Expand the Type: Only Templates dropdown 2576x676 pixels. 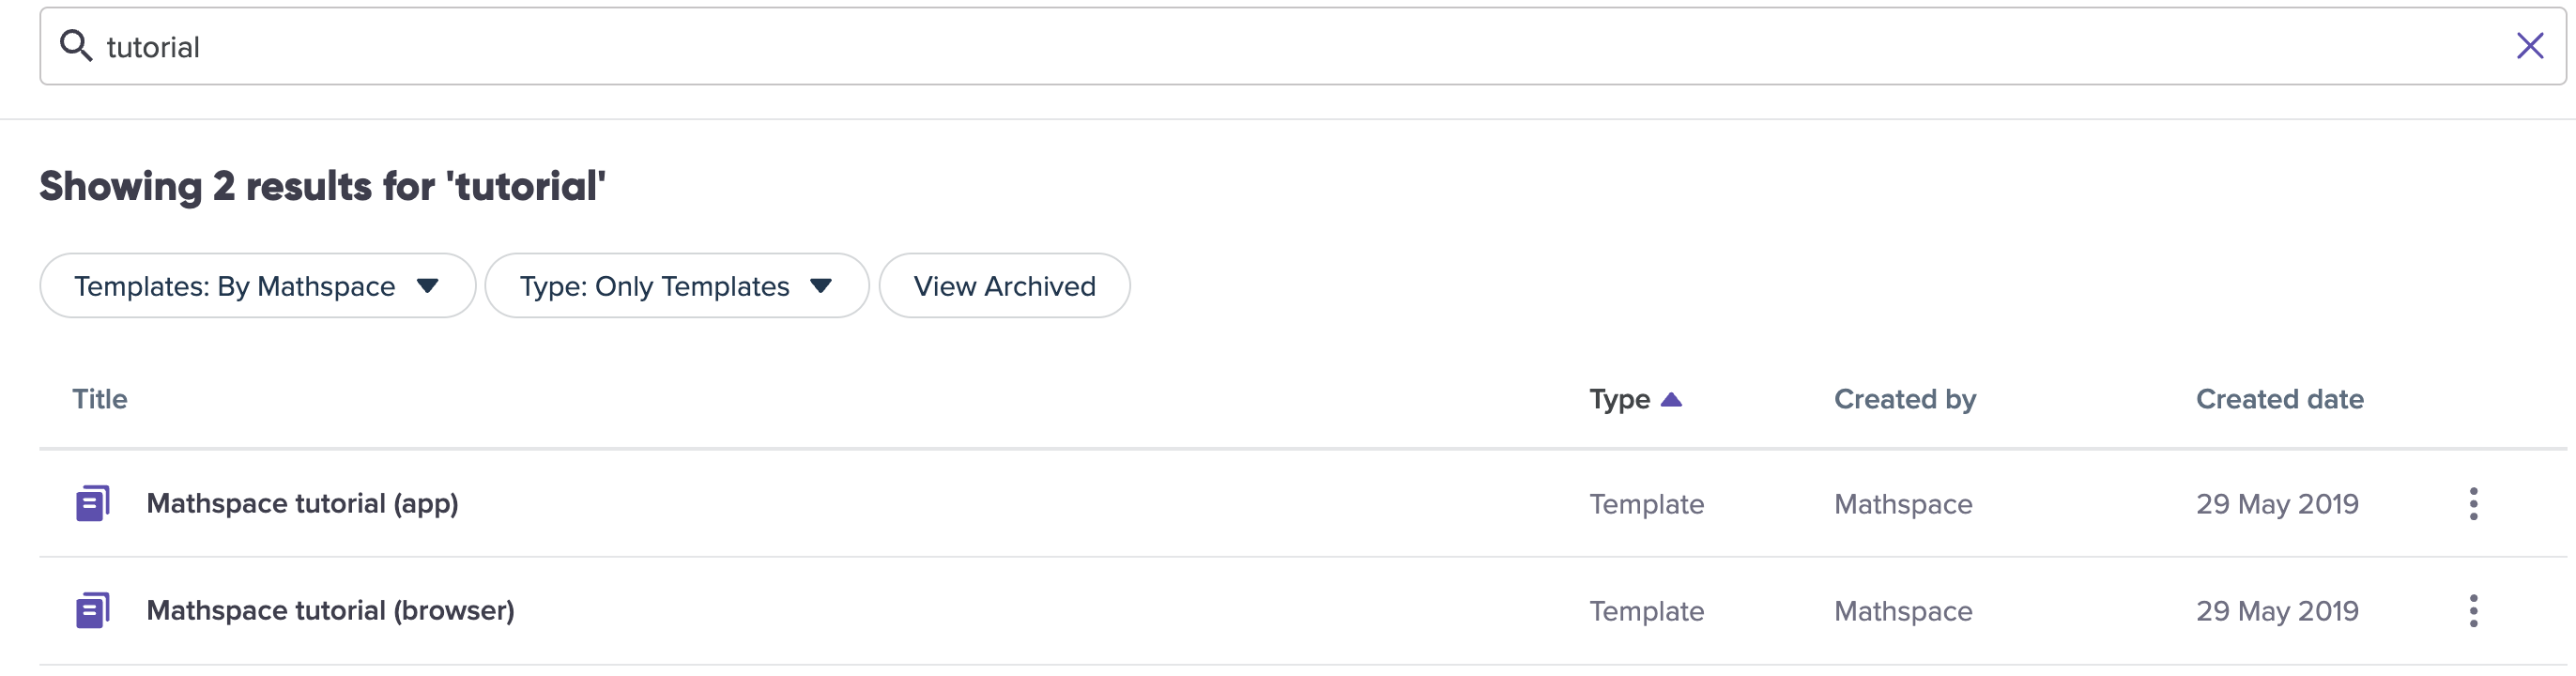pyautogui.click(x=677, y=286)
